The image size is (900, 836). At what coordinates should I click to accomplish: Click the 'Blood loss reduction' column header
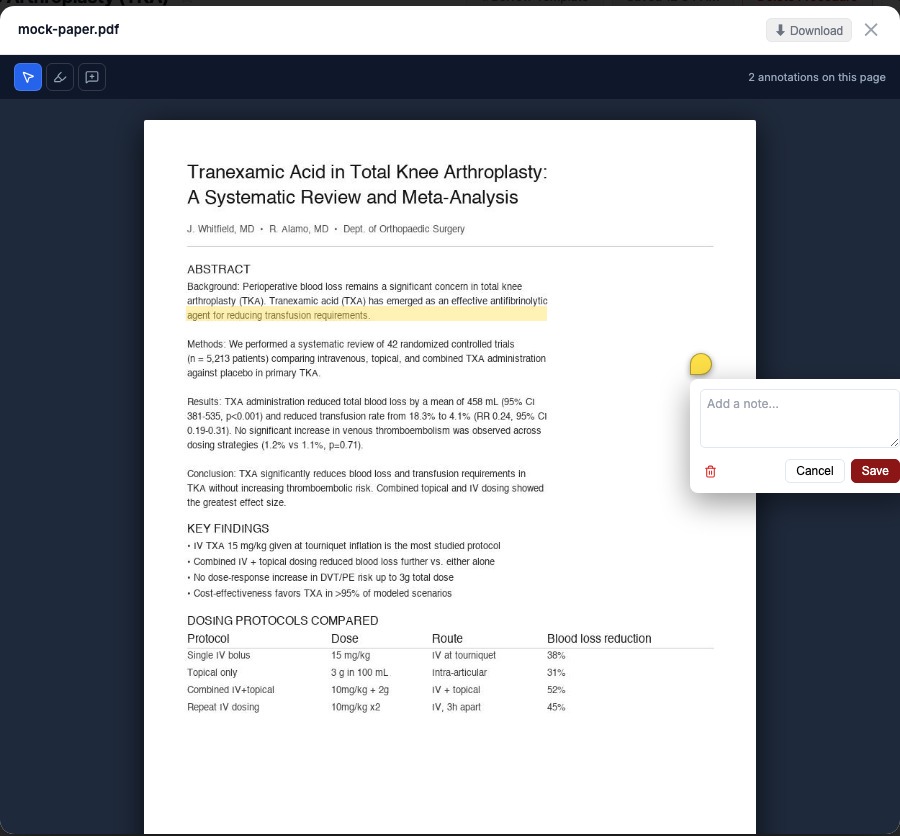(x=599, y=638)
